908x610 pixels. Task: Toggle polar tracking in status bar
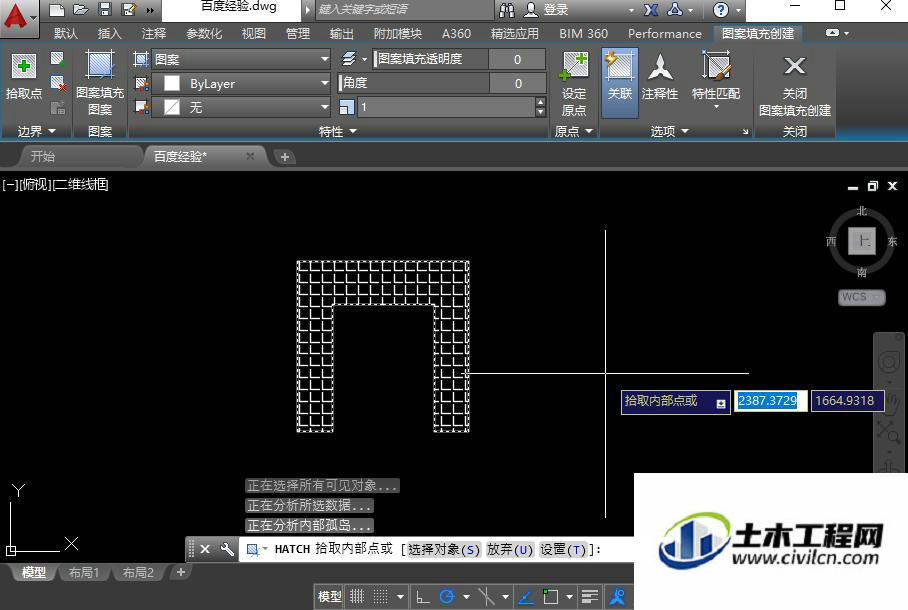447,597
